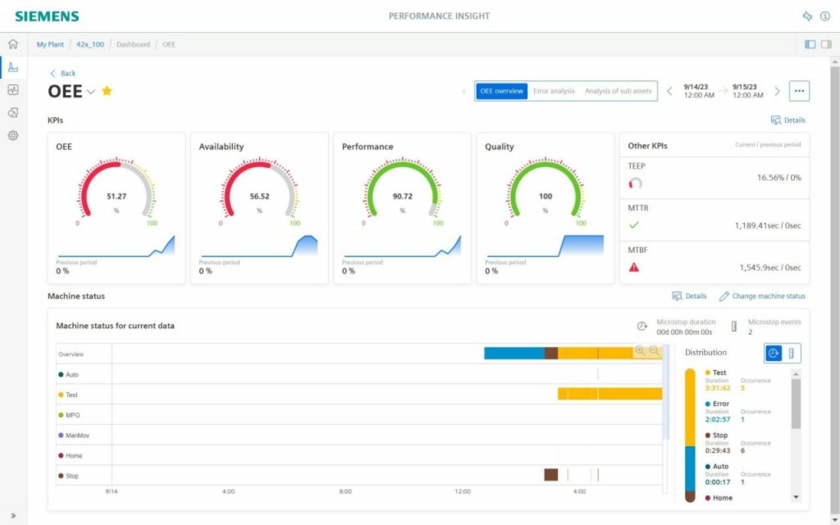Expand the OEE dashboard dropdown chevron
Screen dimensions: 840x525
tap(91, 92)
